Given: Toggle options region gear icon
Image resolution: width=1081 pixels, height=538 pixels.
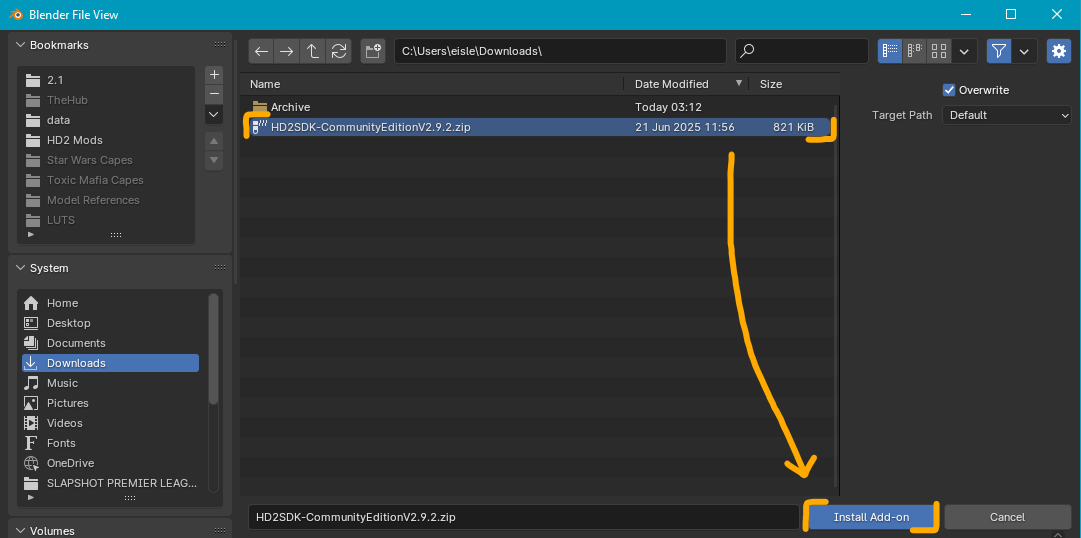Looking at the screenshot, I should coord(1059,51).
